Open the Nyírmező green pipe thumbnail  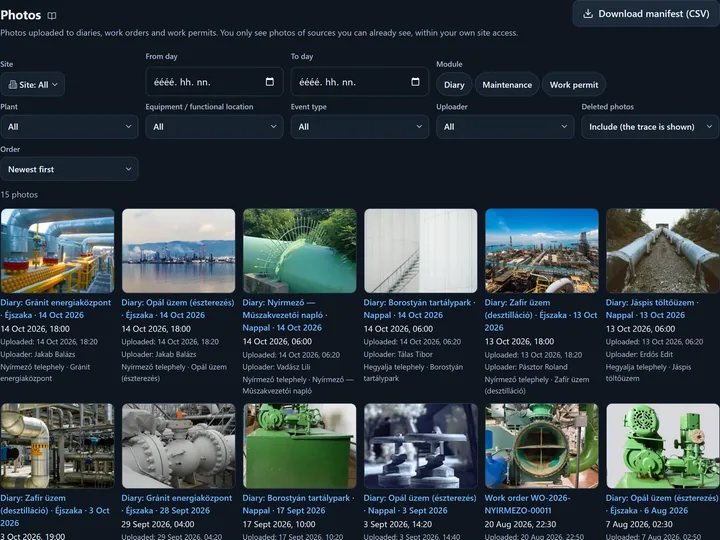click(x=299, y=251)
